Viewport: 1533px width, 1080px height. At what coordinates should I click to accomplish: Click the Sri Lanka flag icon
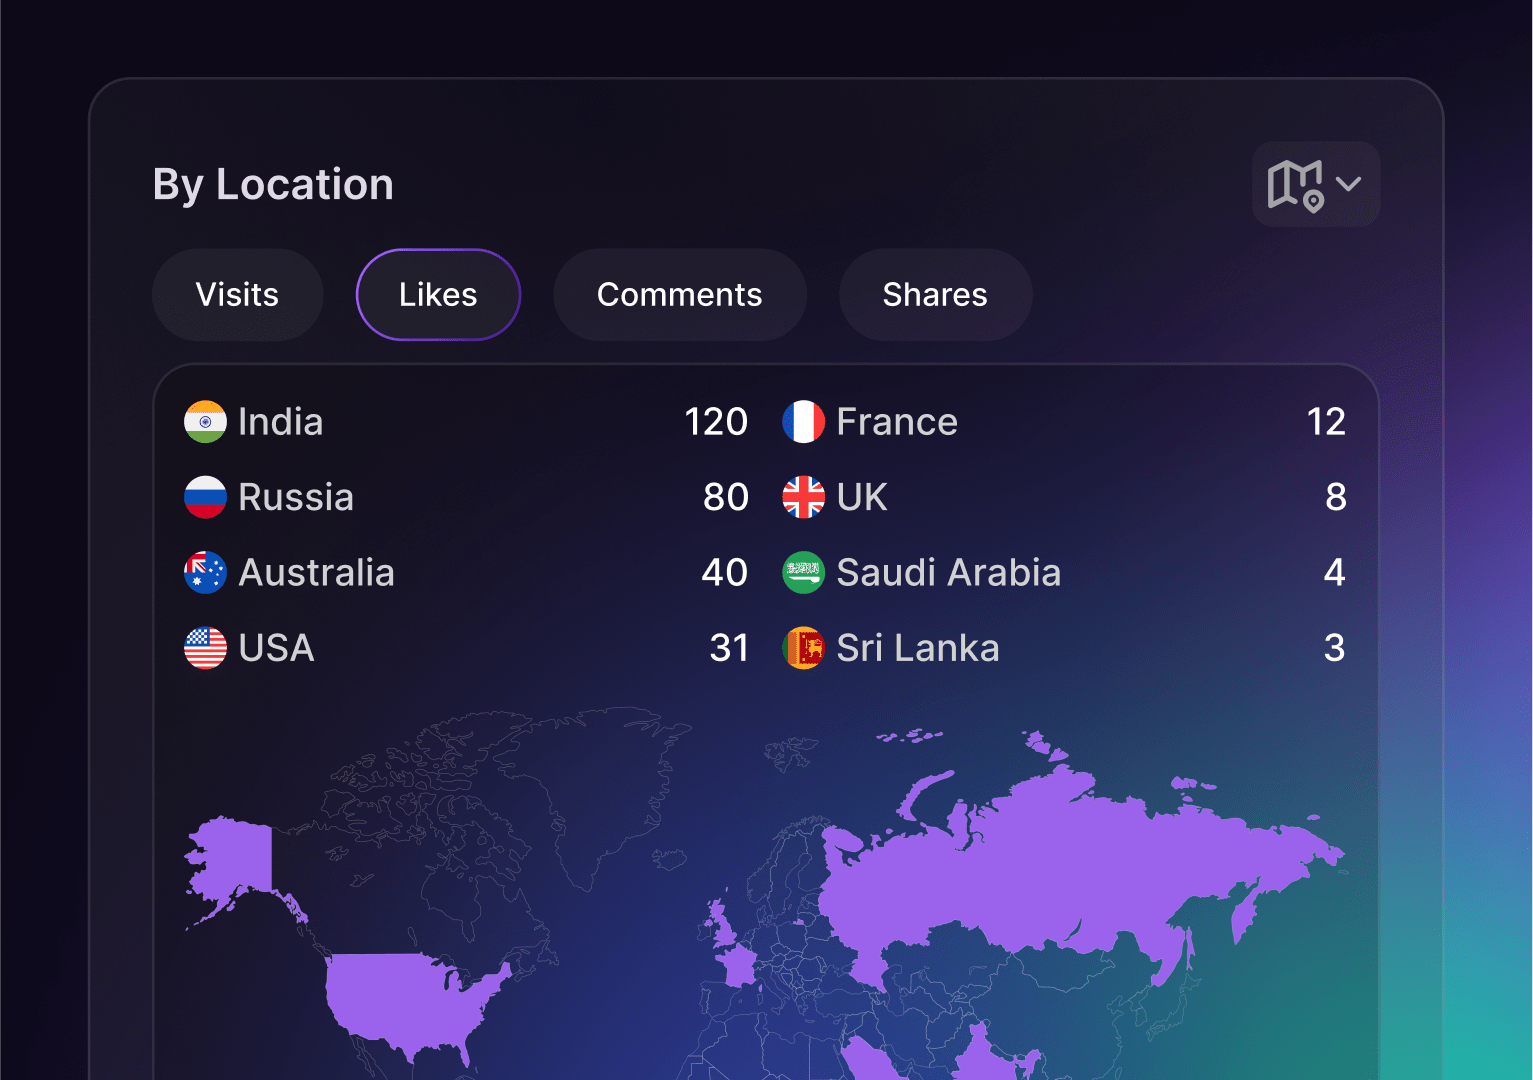[803, 648]
